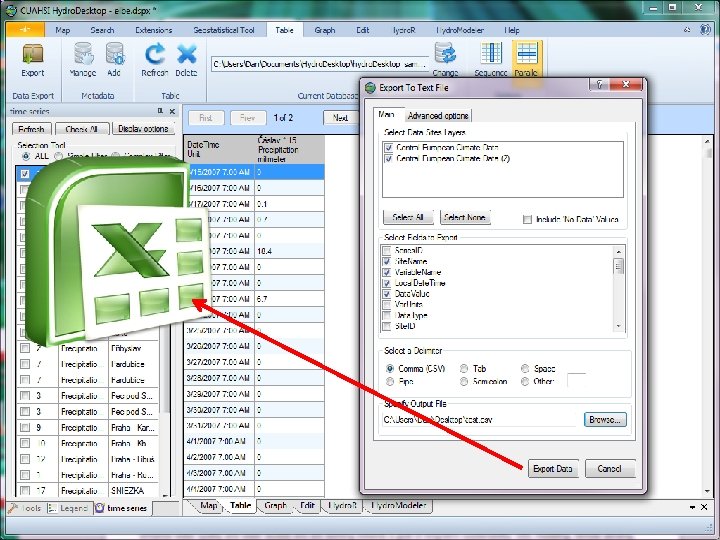Cancel the export dialog
Viewport: 720px width, 540px height.
point(610,468)
